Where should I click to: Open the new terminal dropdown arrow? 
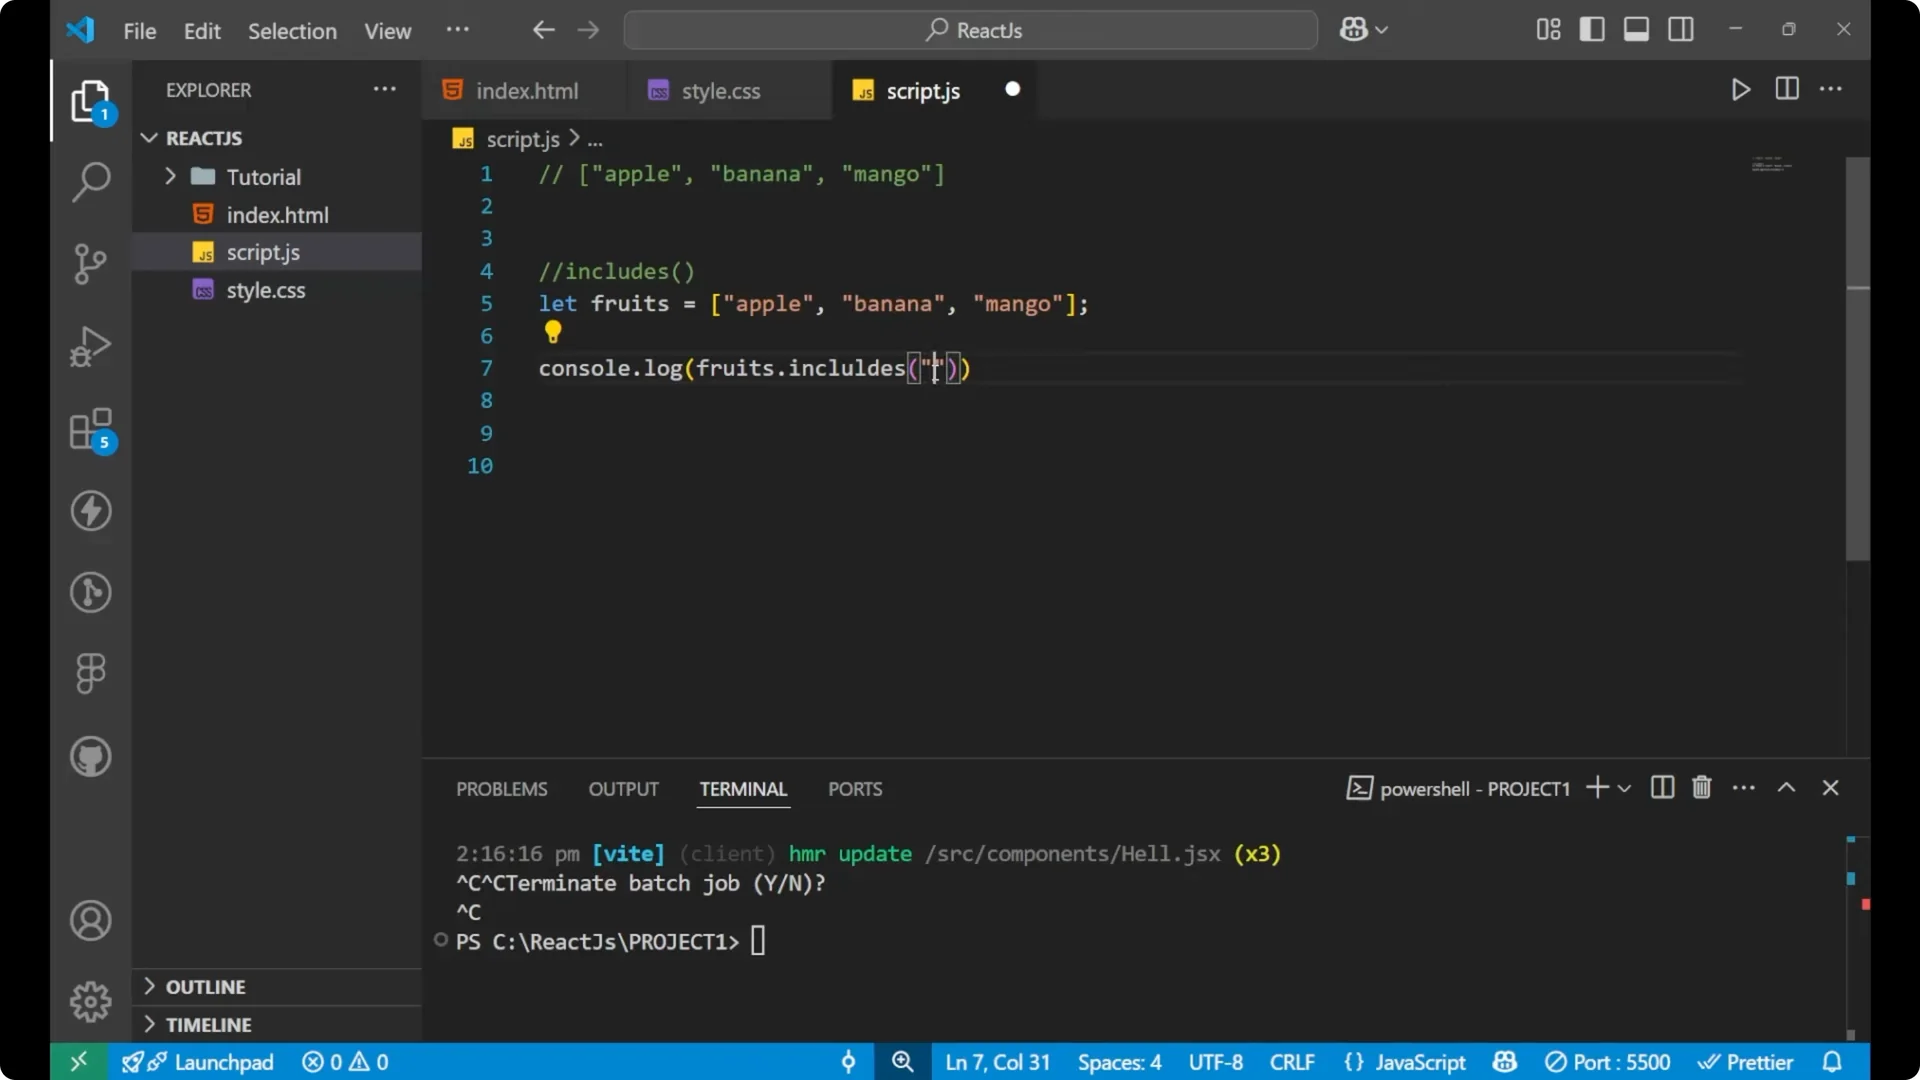(1621, 788)
